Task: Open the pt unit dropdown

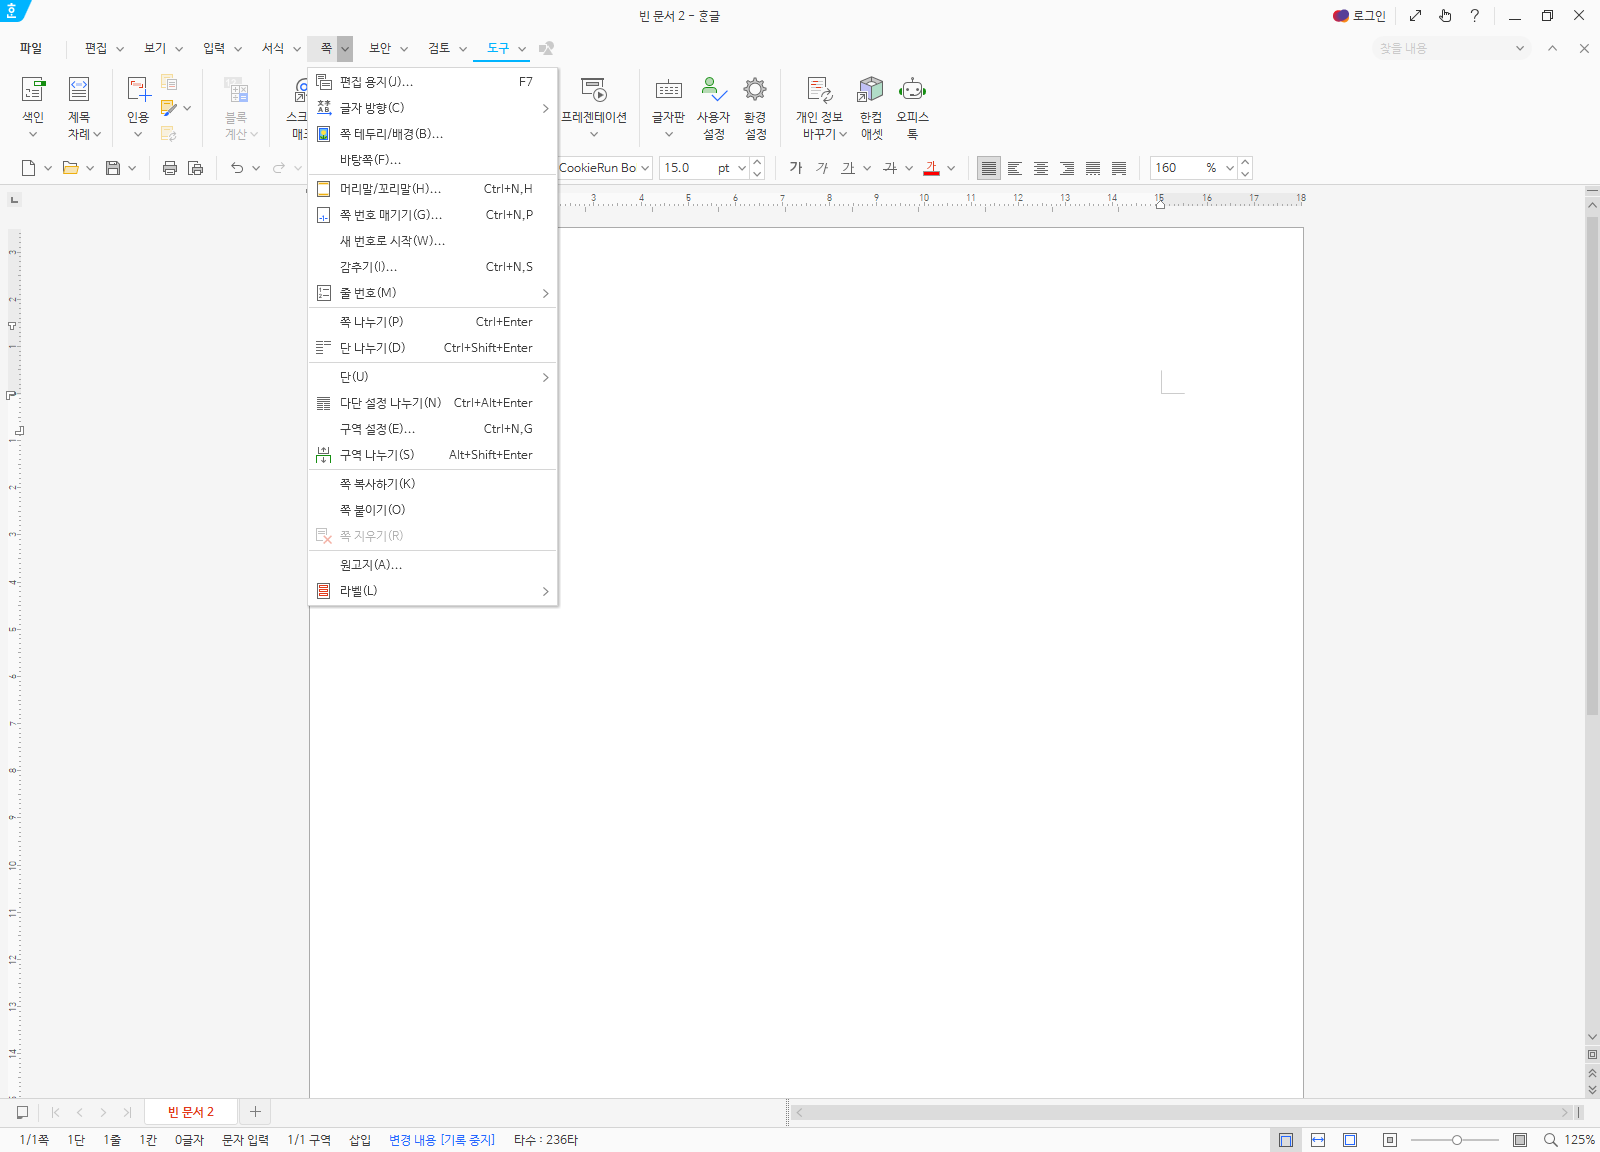Action: (x=742, y=168)
